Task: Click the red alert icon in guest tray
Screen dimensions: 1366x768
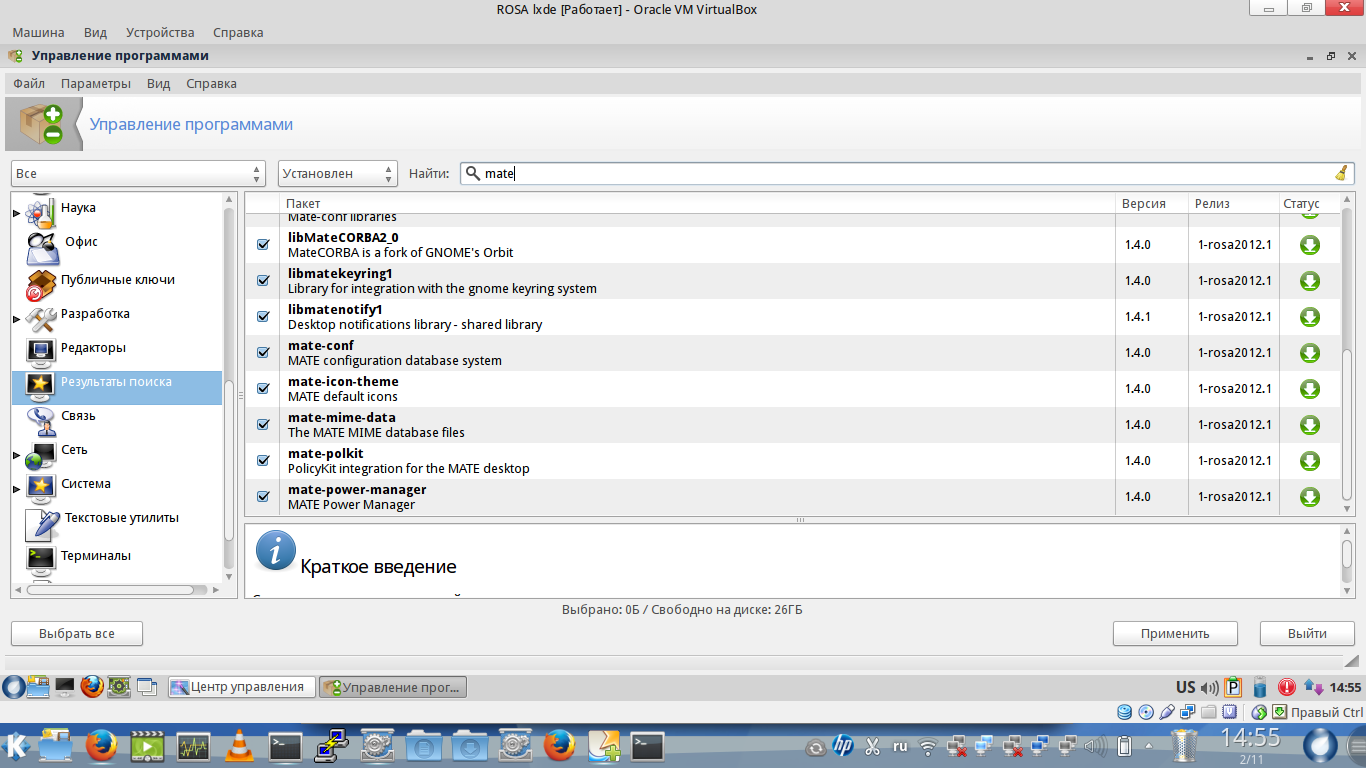Action: click(1287, 687)
